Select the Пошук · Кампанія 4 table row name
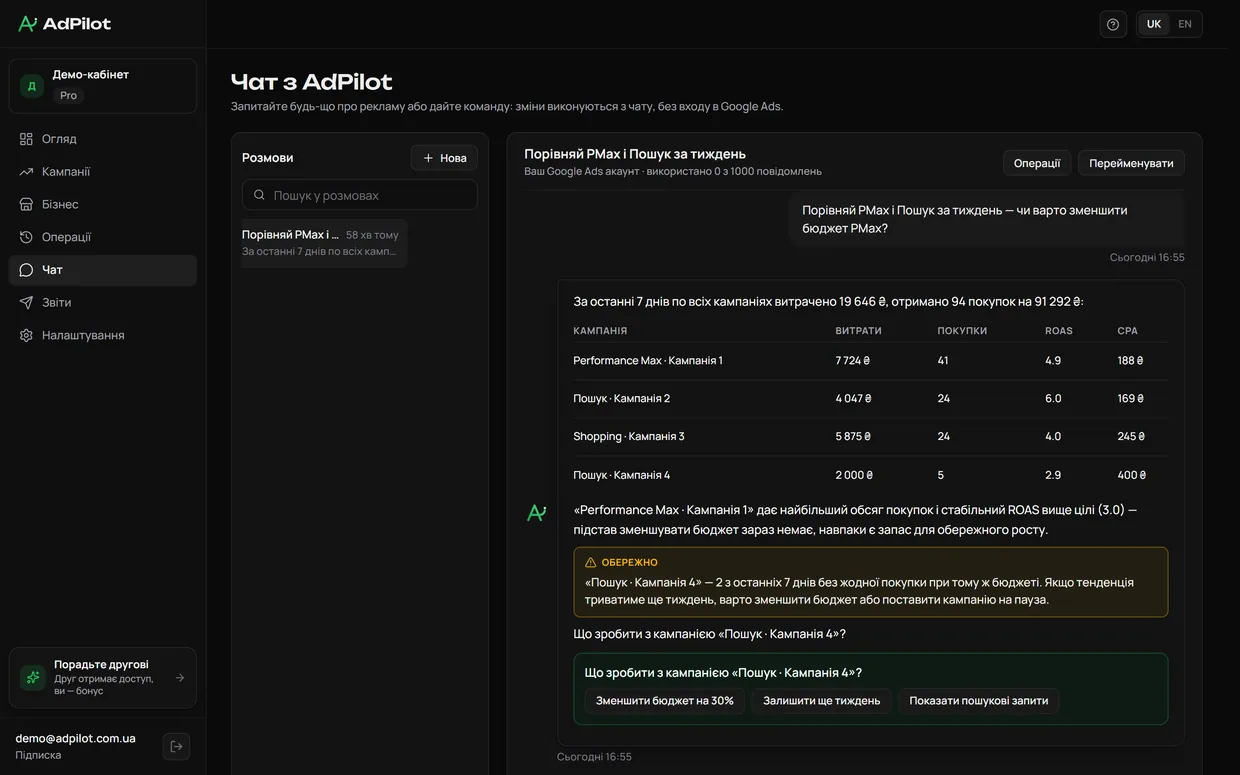The image size is (1240, 775). 622,475
